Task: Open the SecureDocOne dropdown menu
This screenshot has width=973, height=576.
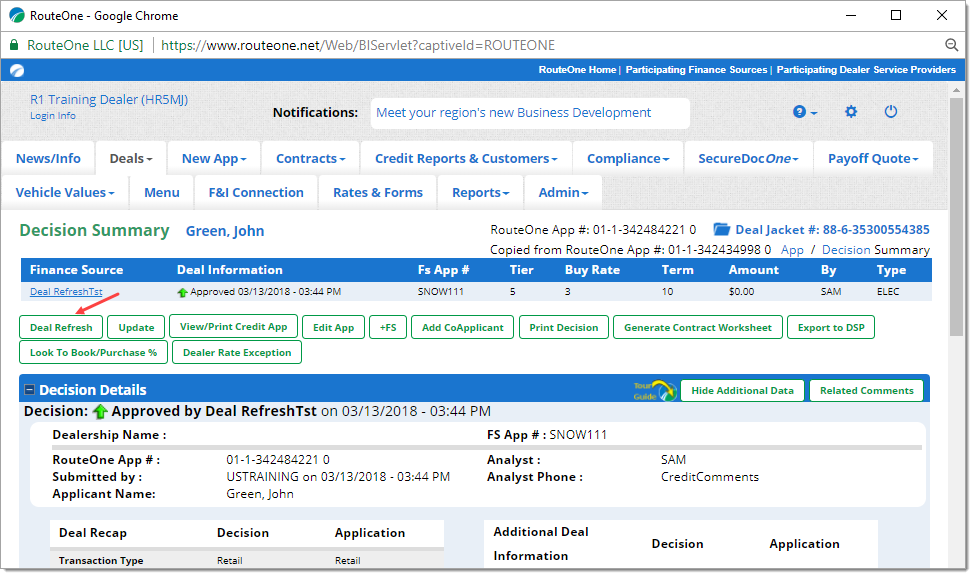Action: tap(748, 158)
